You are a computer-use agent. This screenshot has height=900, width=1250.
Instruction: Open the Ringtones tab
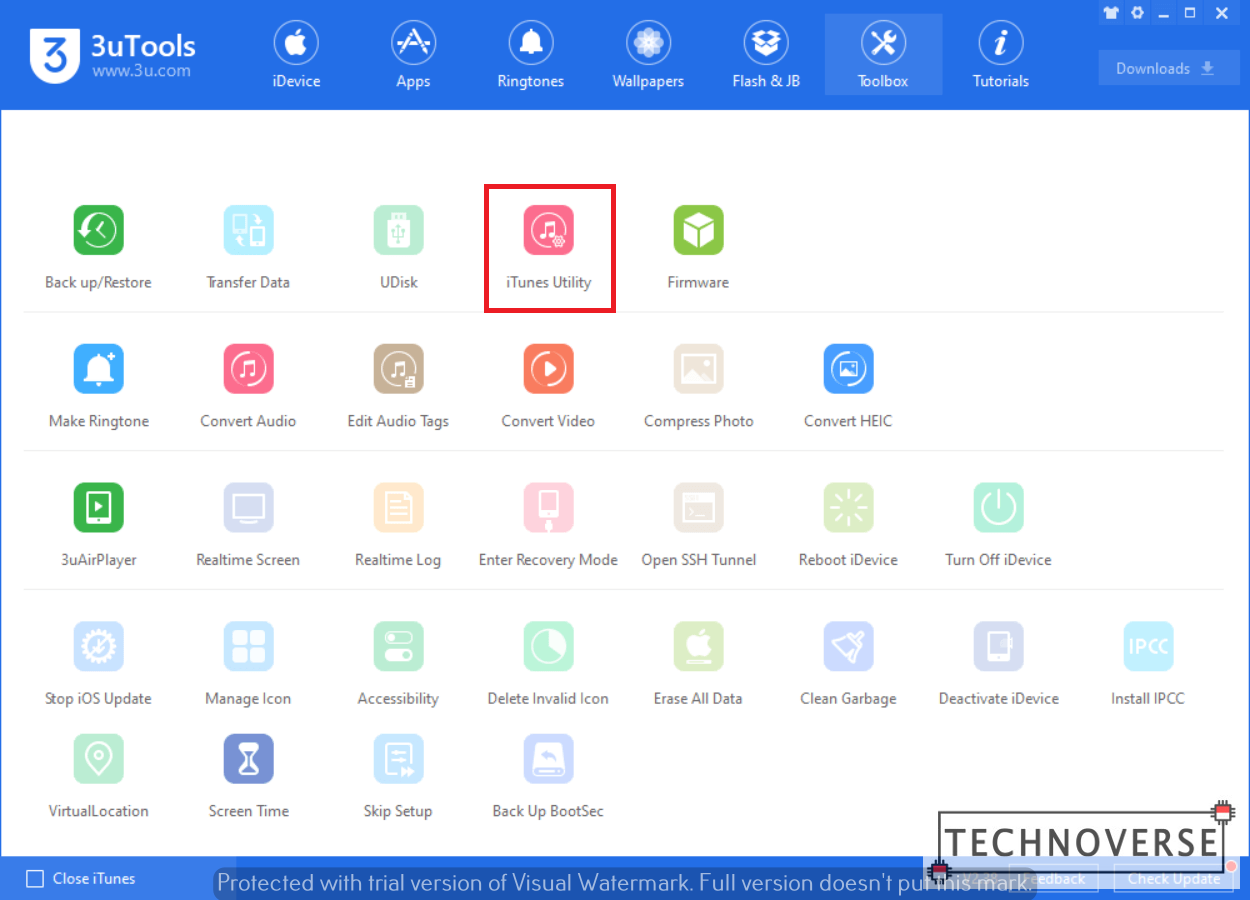pos(531,56)
